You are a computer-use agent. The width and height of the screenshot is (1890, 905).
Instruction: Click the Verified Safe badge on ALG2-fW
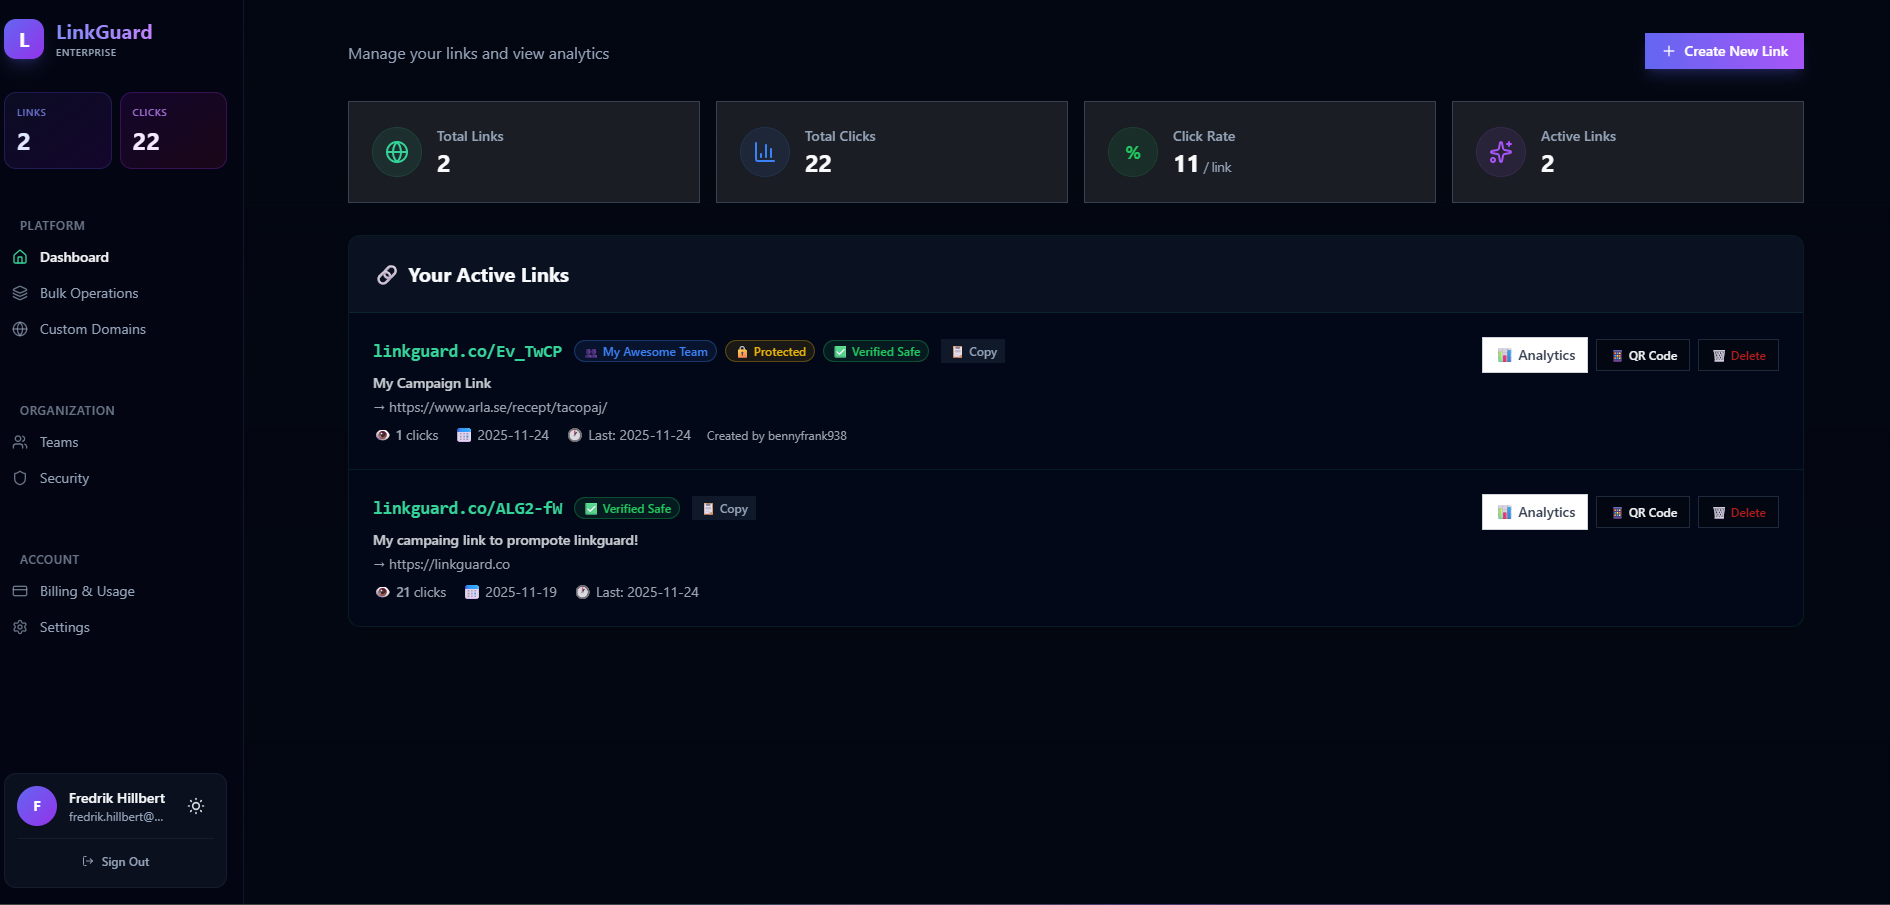point(627,508)
